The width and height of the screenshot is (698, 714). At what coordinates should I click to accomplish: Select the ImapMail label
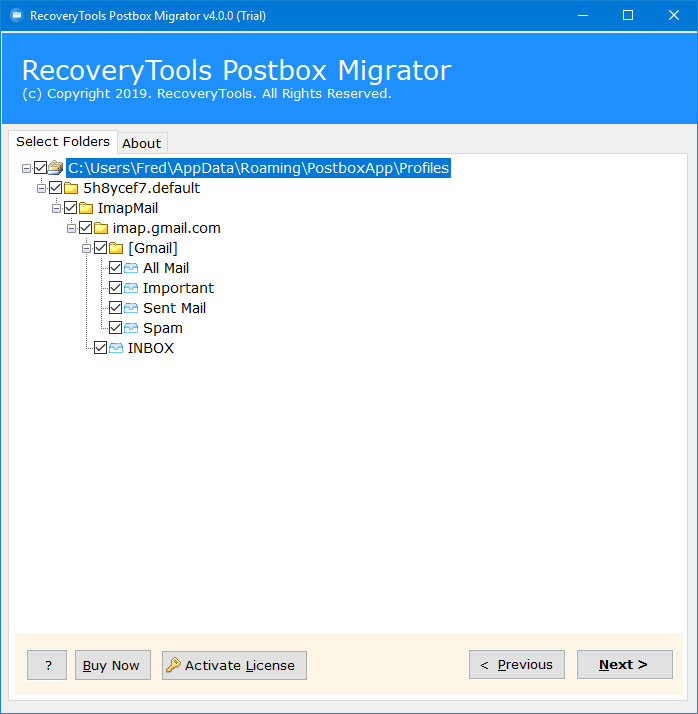click(x=128, y=208)
